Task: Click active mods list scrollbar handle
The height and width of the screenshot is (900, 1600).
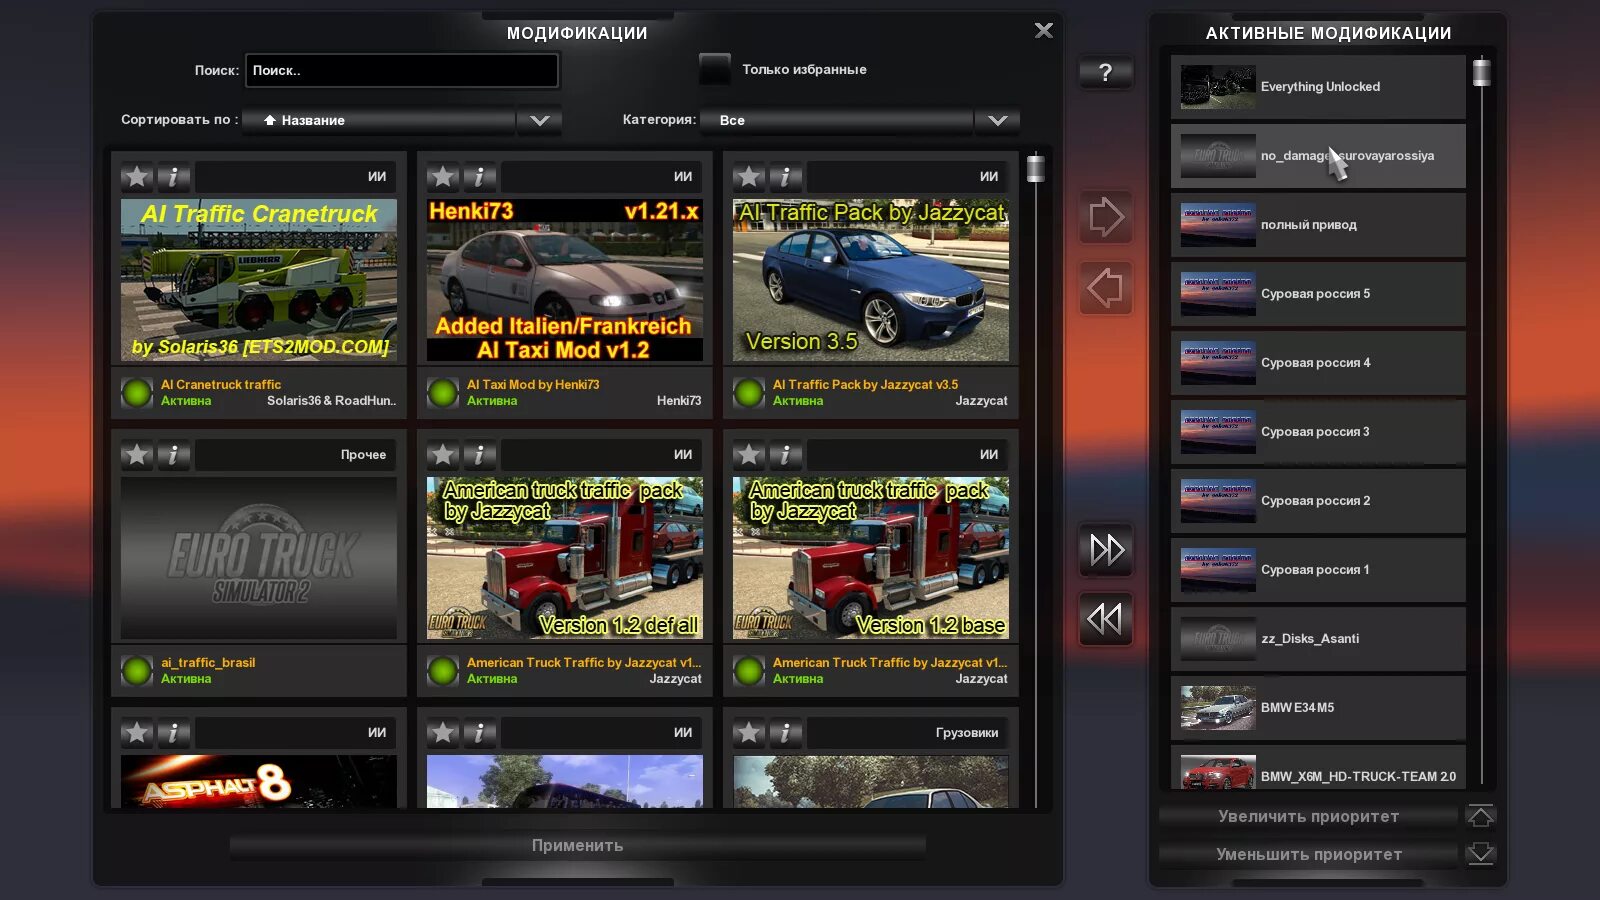Action: click(x=1482, y=72)
